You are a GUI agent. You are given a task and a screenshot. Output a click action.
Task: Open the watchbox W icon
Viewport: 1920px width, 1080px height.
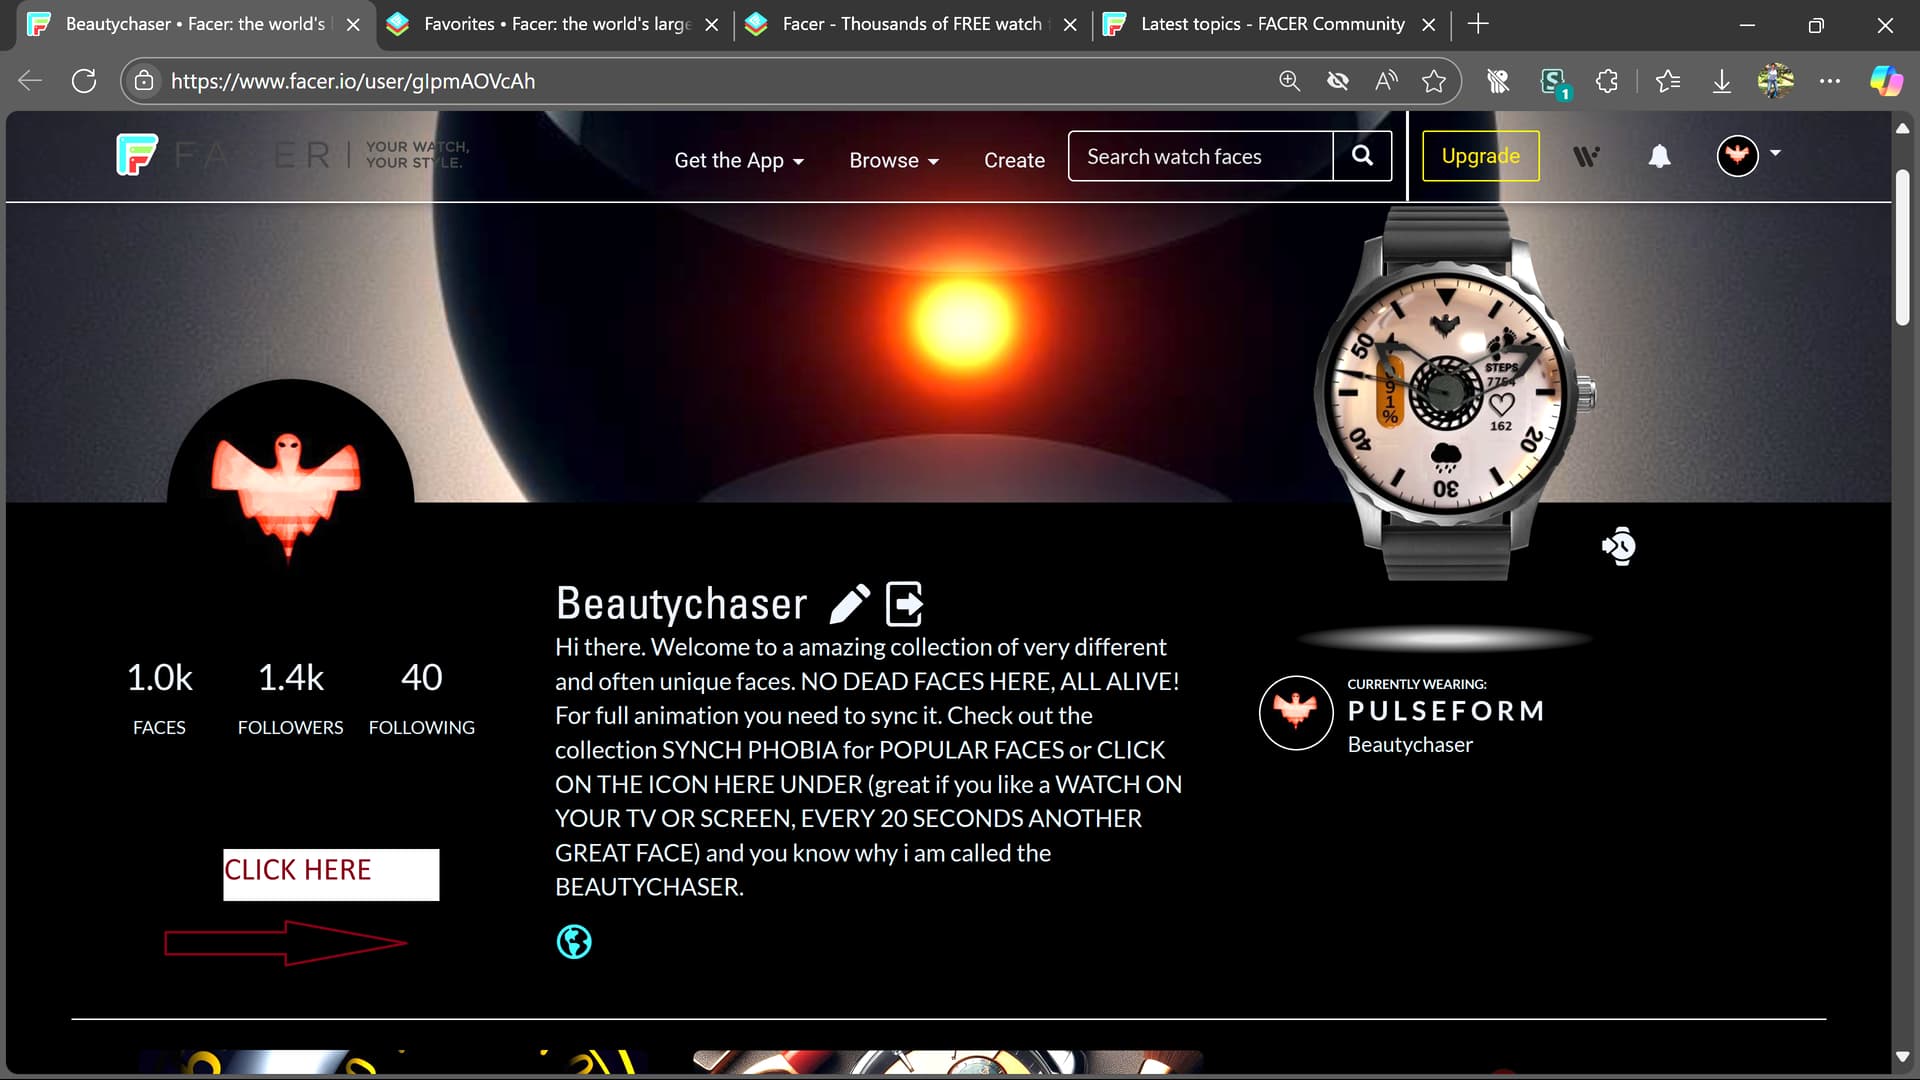[x=1586, y=156]
